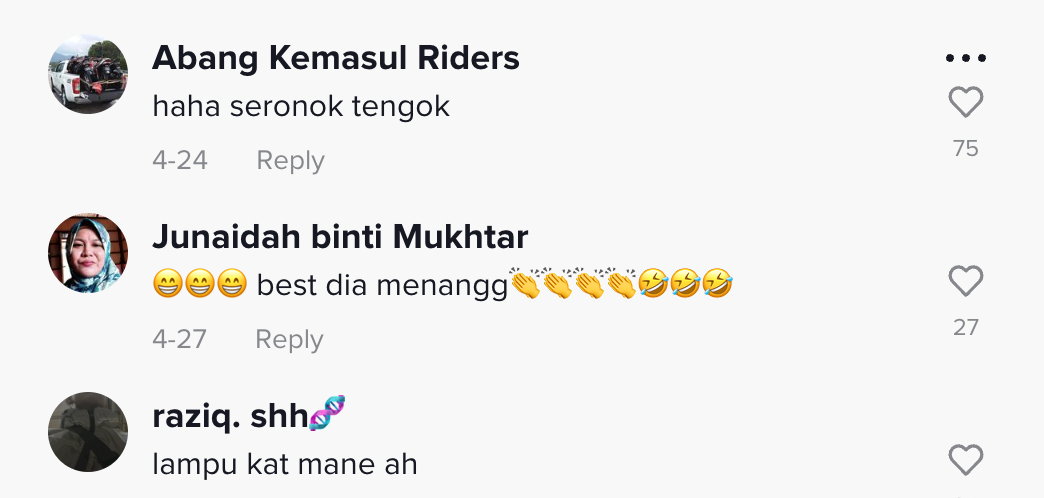
Task: Visit raziq. shh username link
Action: point(228,416)
